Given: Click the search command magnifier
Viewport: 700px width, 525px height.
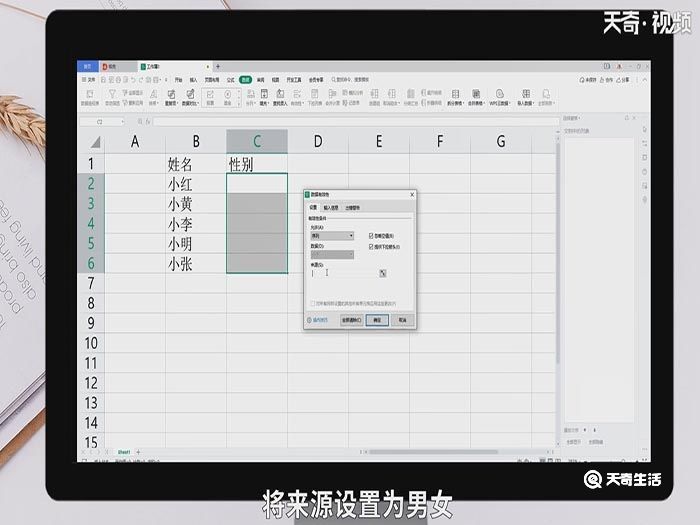Looking at the screenshot, I should point(333,79).
